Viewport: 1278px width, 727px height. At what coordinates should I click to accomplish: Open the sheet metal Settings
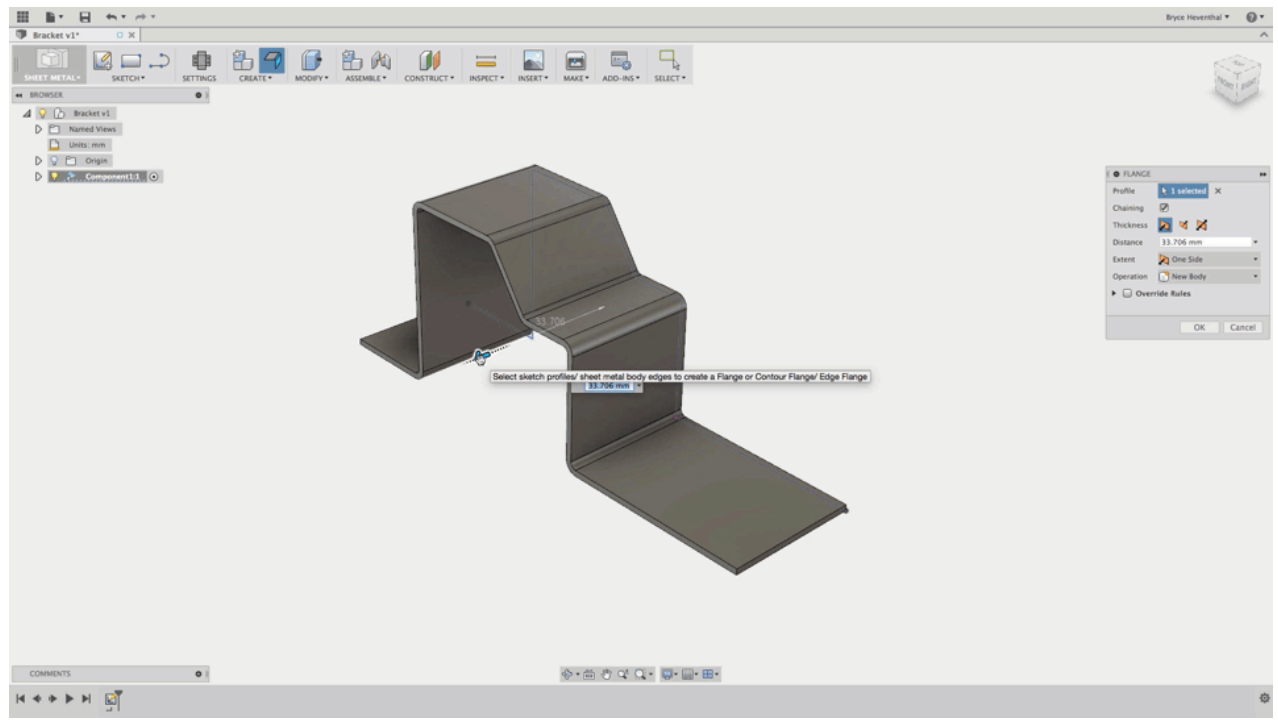click(203, 62)
